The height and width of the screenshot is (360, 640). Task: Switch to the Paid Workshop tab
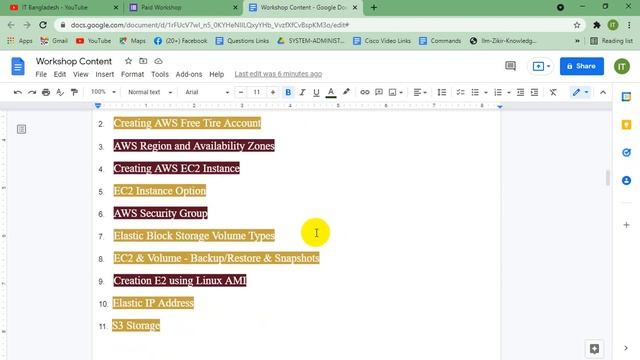(x=183, y=7)
